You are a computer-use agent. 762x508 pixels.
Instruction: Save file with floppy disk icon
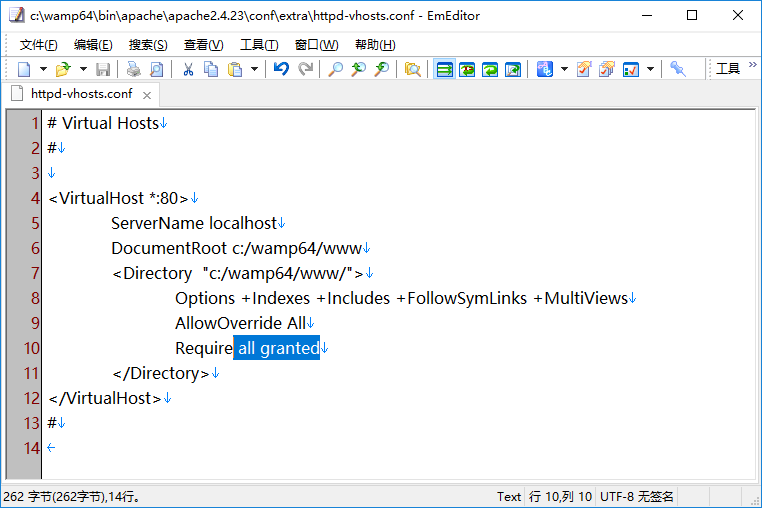[x=103, y=70]
